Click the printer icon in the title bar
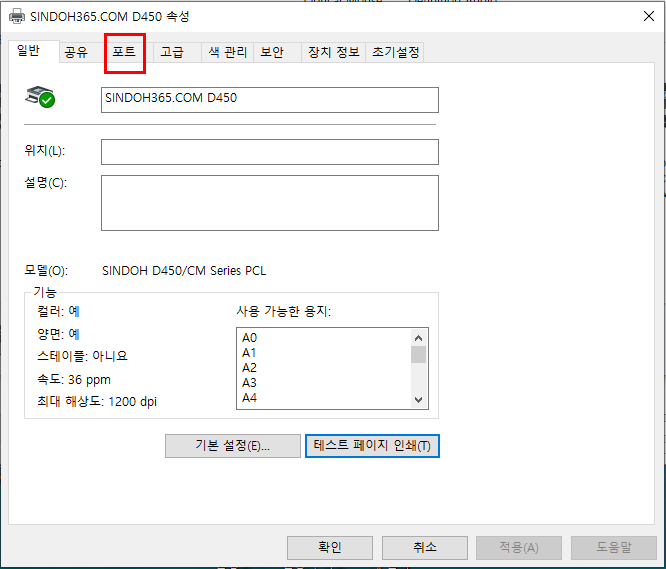Image resolution: width=666 pixels, height=569 pixels. pos(17,17)
